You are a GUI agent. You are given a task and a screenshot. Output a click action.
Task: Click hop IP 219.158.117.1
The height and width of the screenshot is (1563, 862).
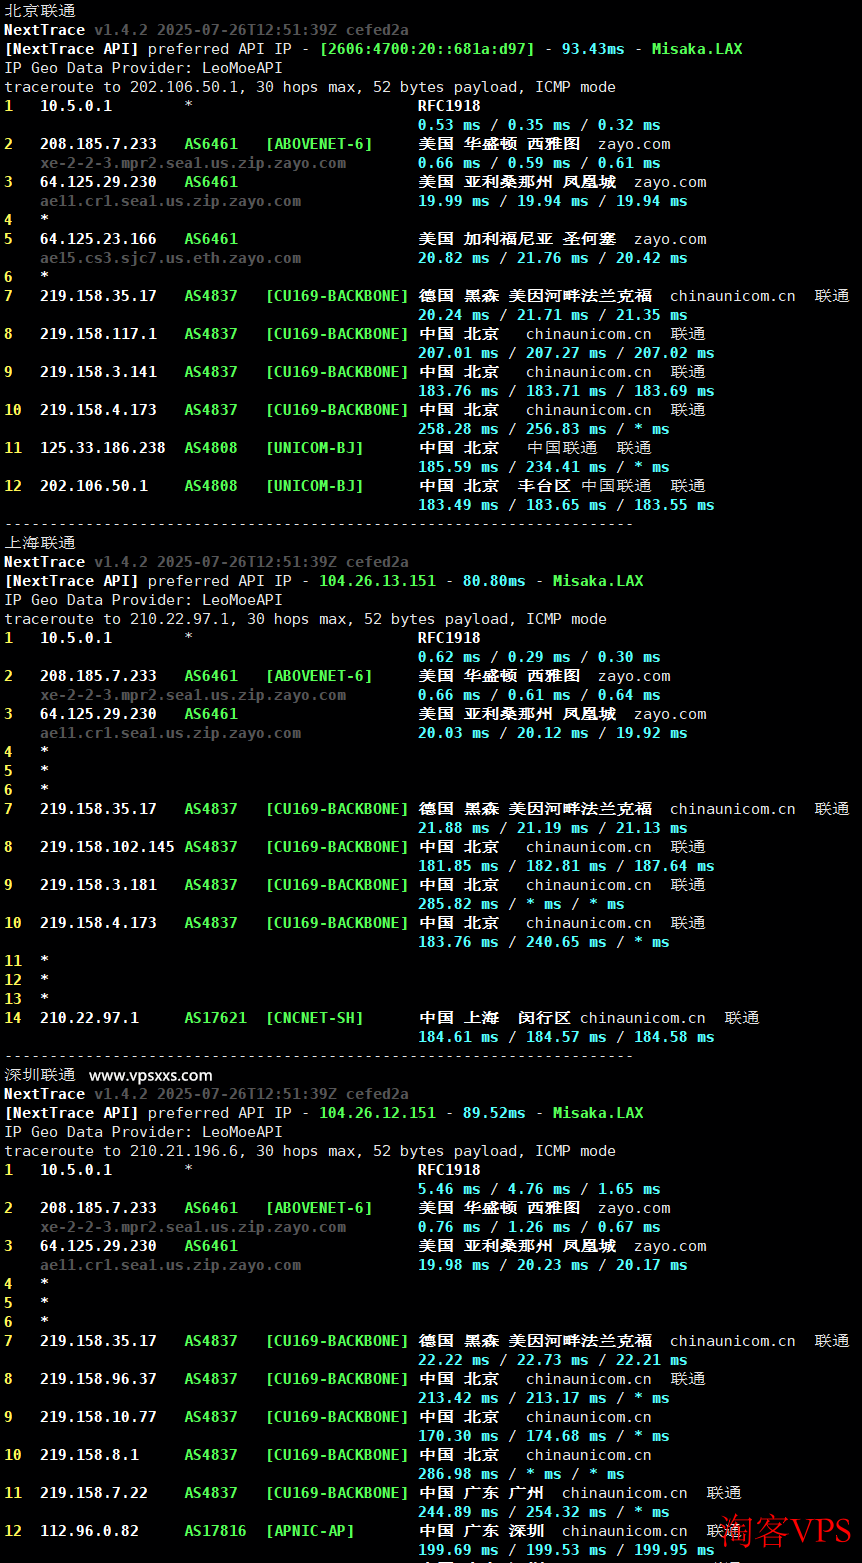click(98, 334)
